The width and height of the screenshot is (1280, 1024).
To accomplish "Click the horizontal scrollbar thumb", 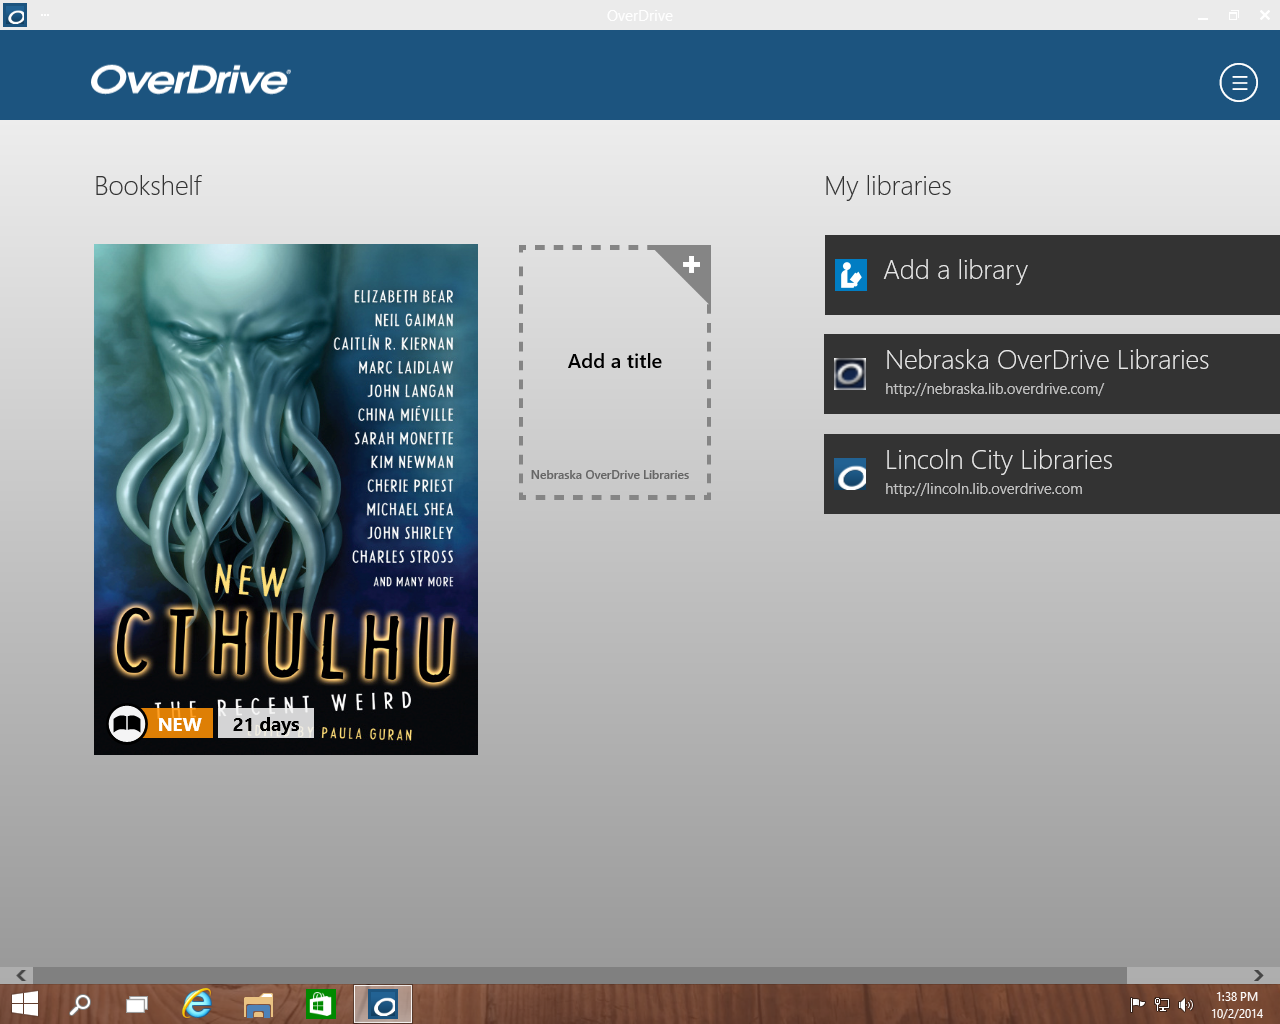I will tap(580, 975).
